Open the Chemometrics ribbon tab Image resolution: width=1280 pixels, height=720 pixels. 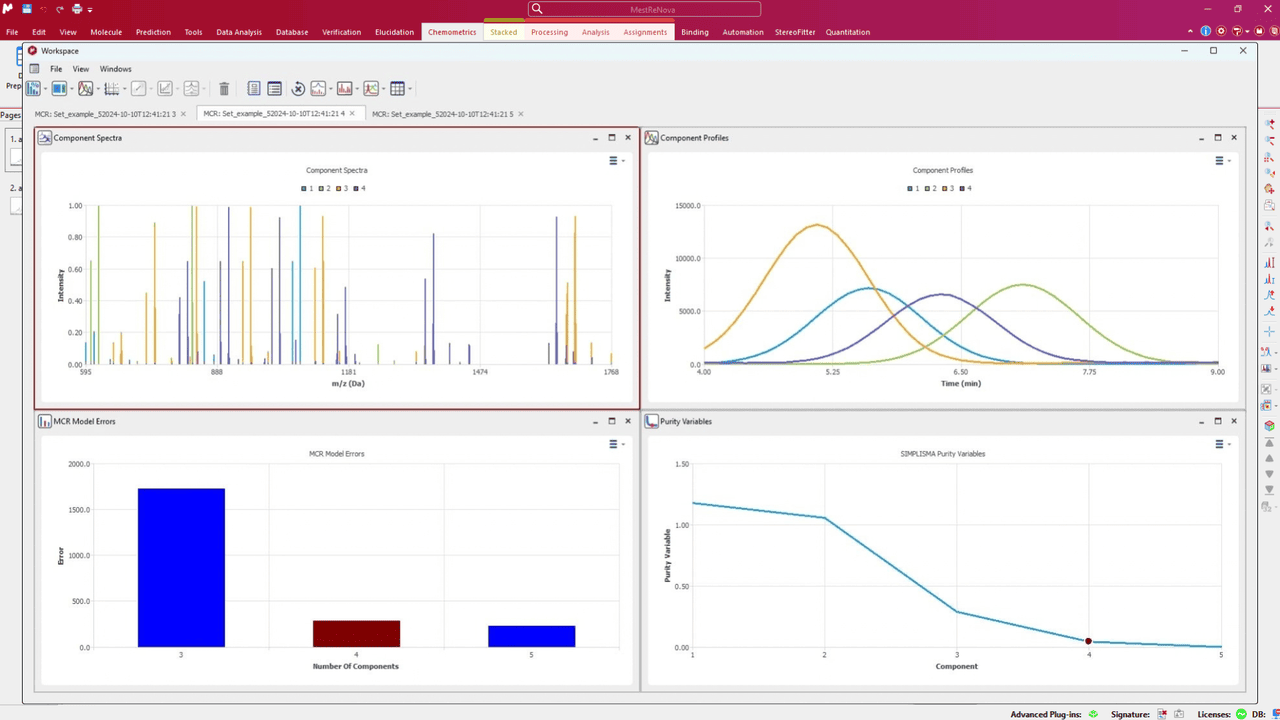coord(452,32)
